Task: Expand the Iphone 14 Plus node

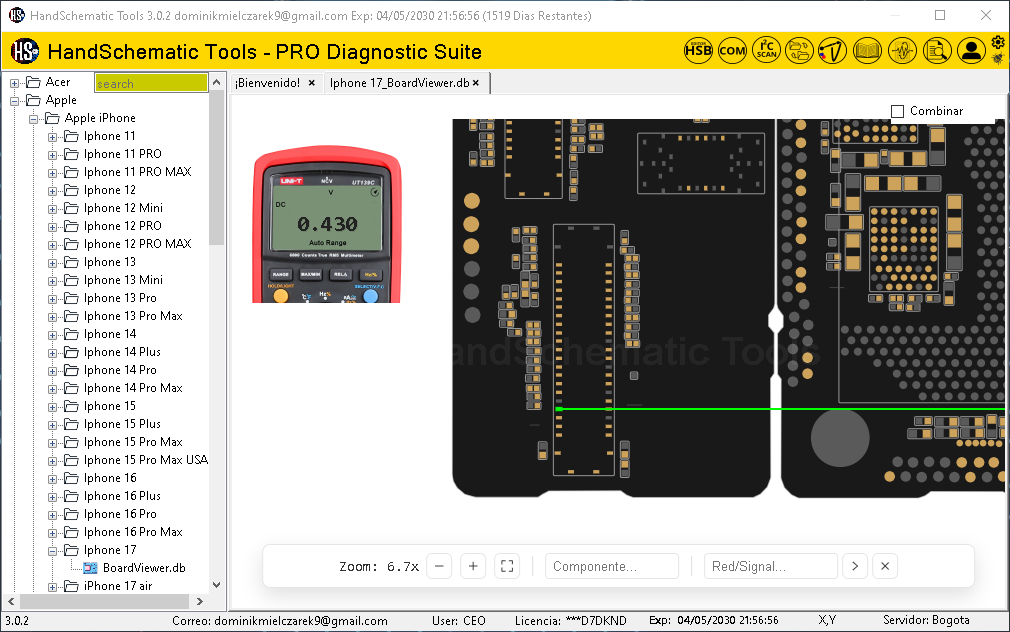Action: [53, 353]
